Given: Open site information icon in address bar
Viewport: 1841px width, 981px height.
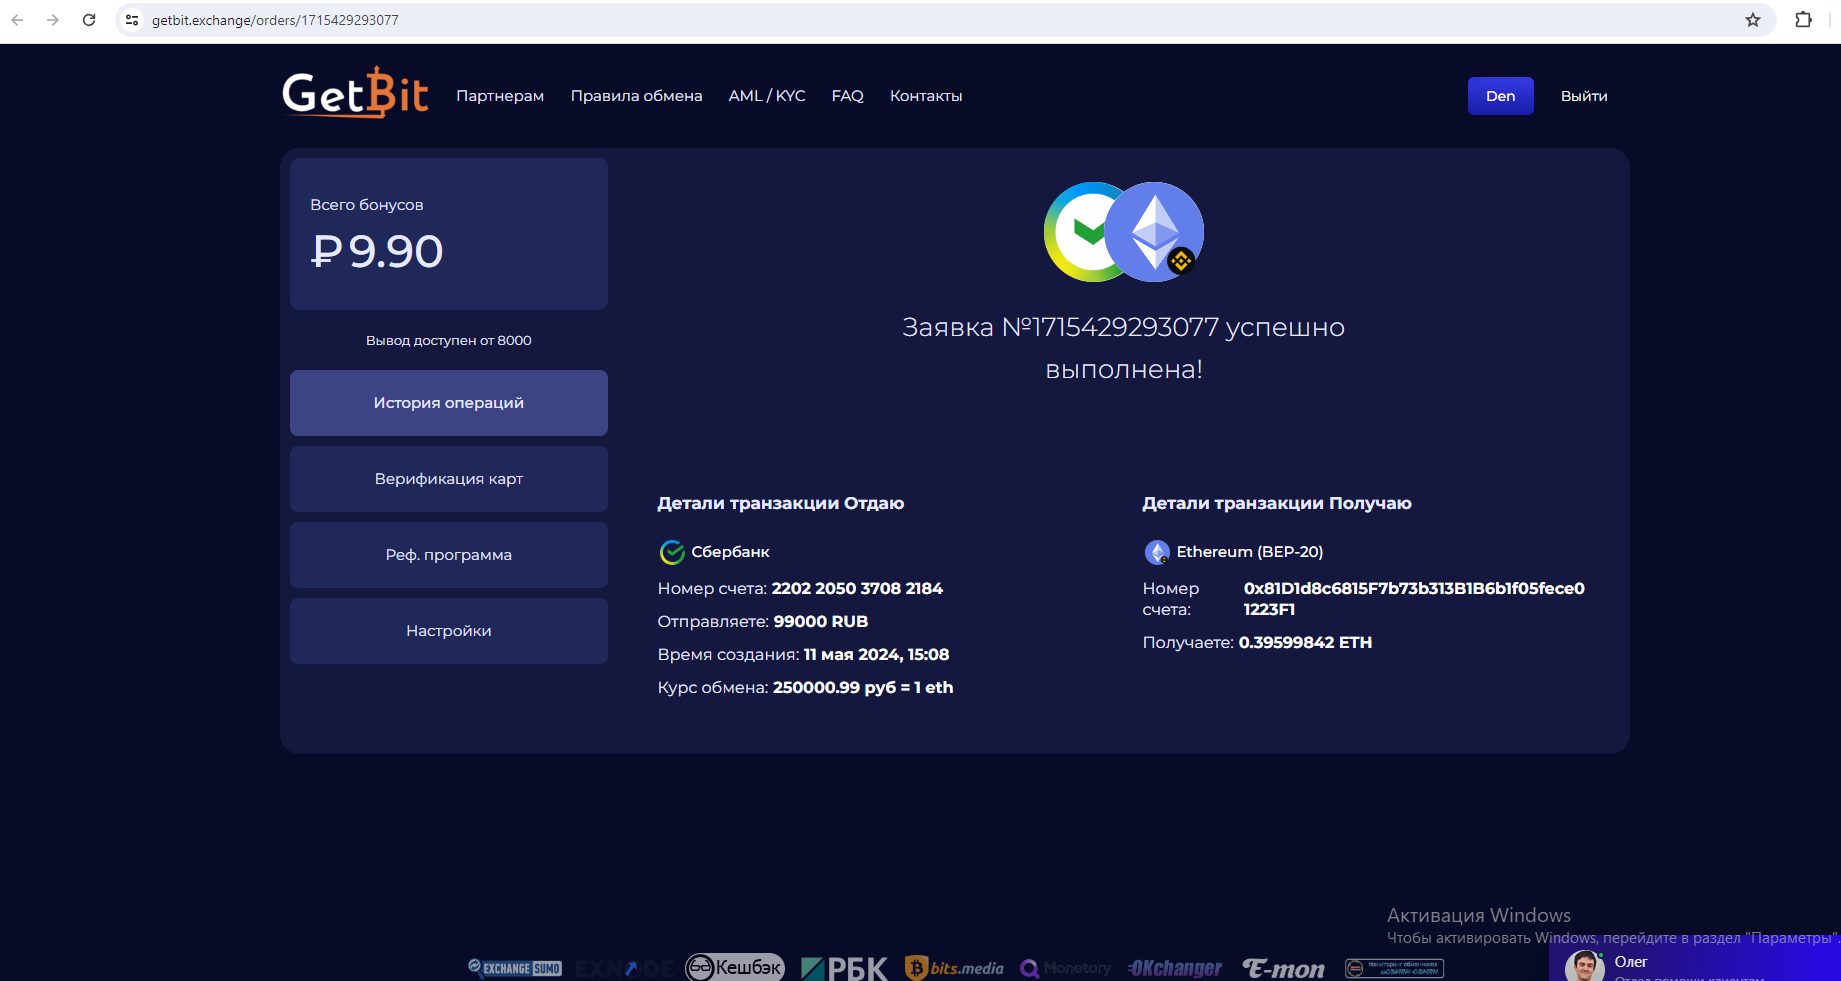Looking at the screenshot, I should pyautogui.click(x=132, y=20).
